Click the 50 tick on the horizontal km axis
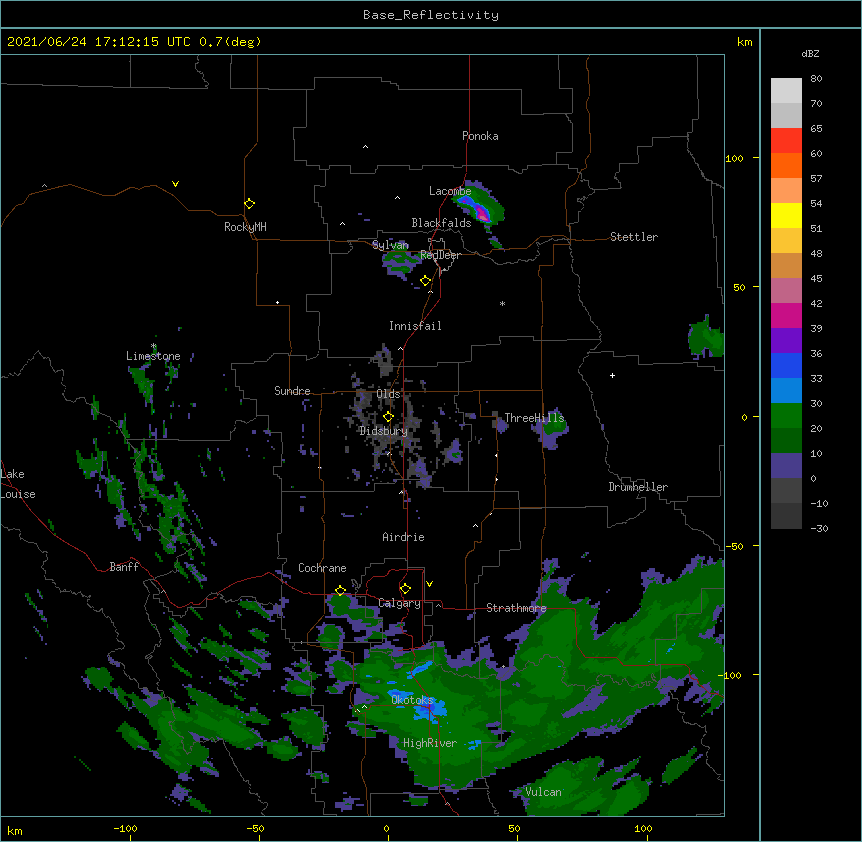 [514, 828]
